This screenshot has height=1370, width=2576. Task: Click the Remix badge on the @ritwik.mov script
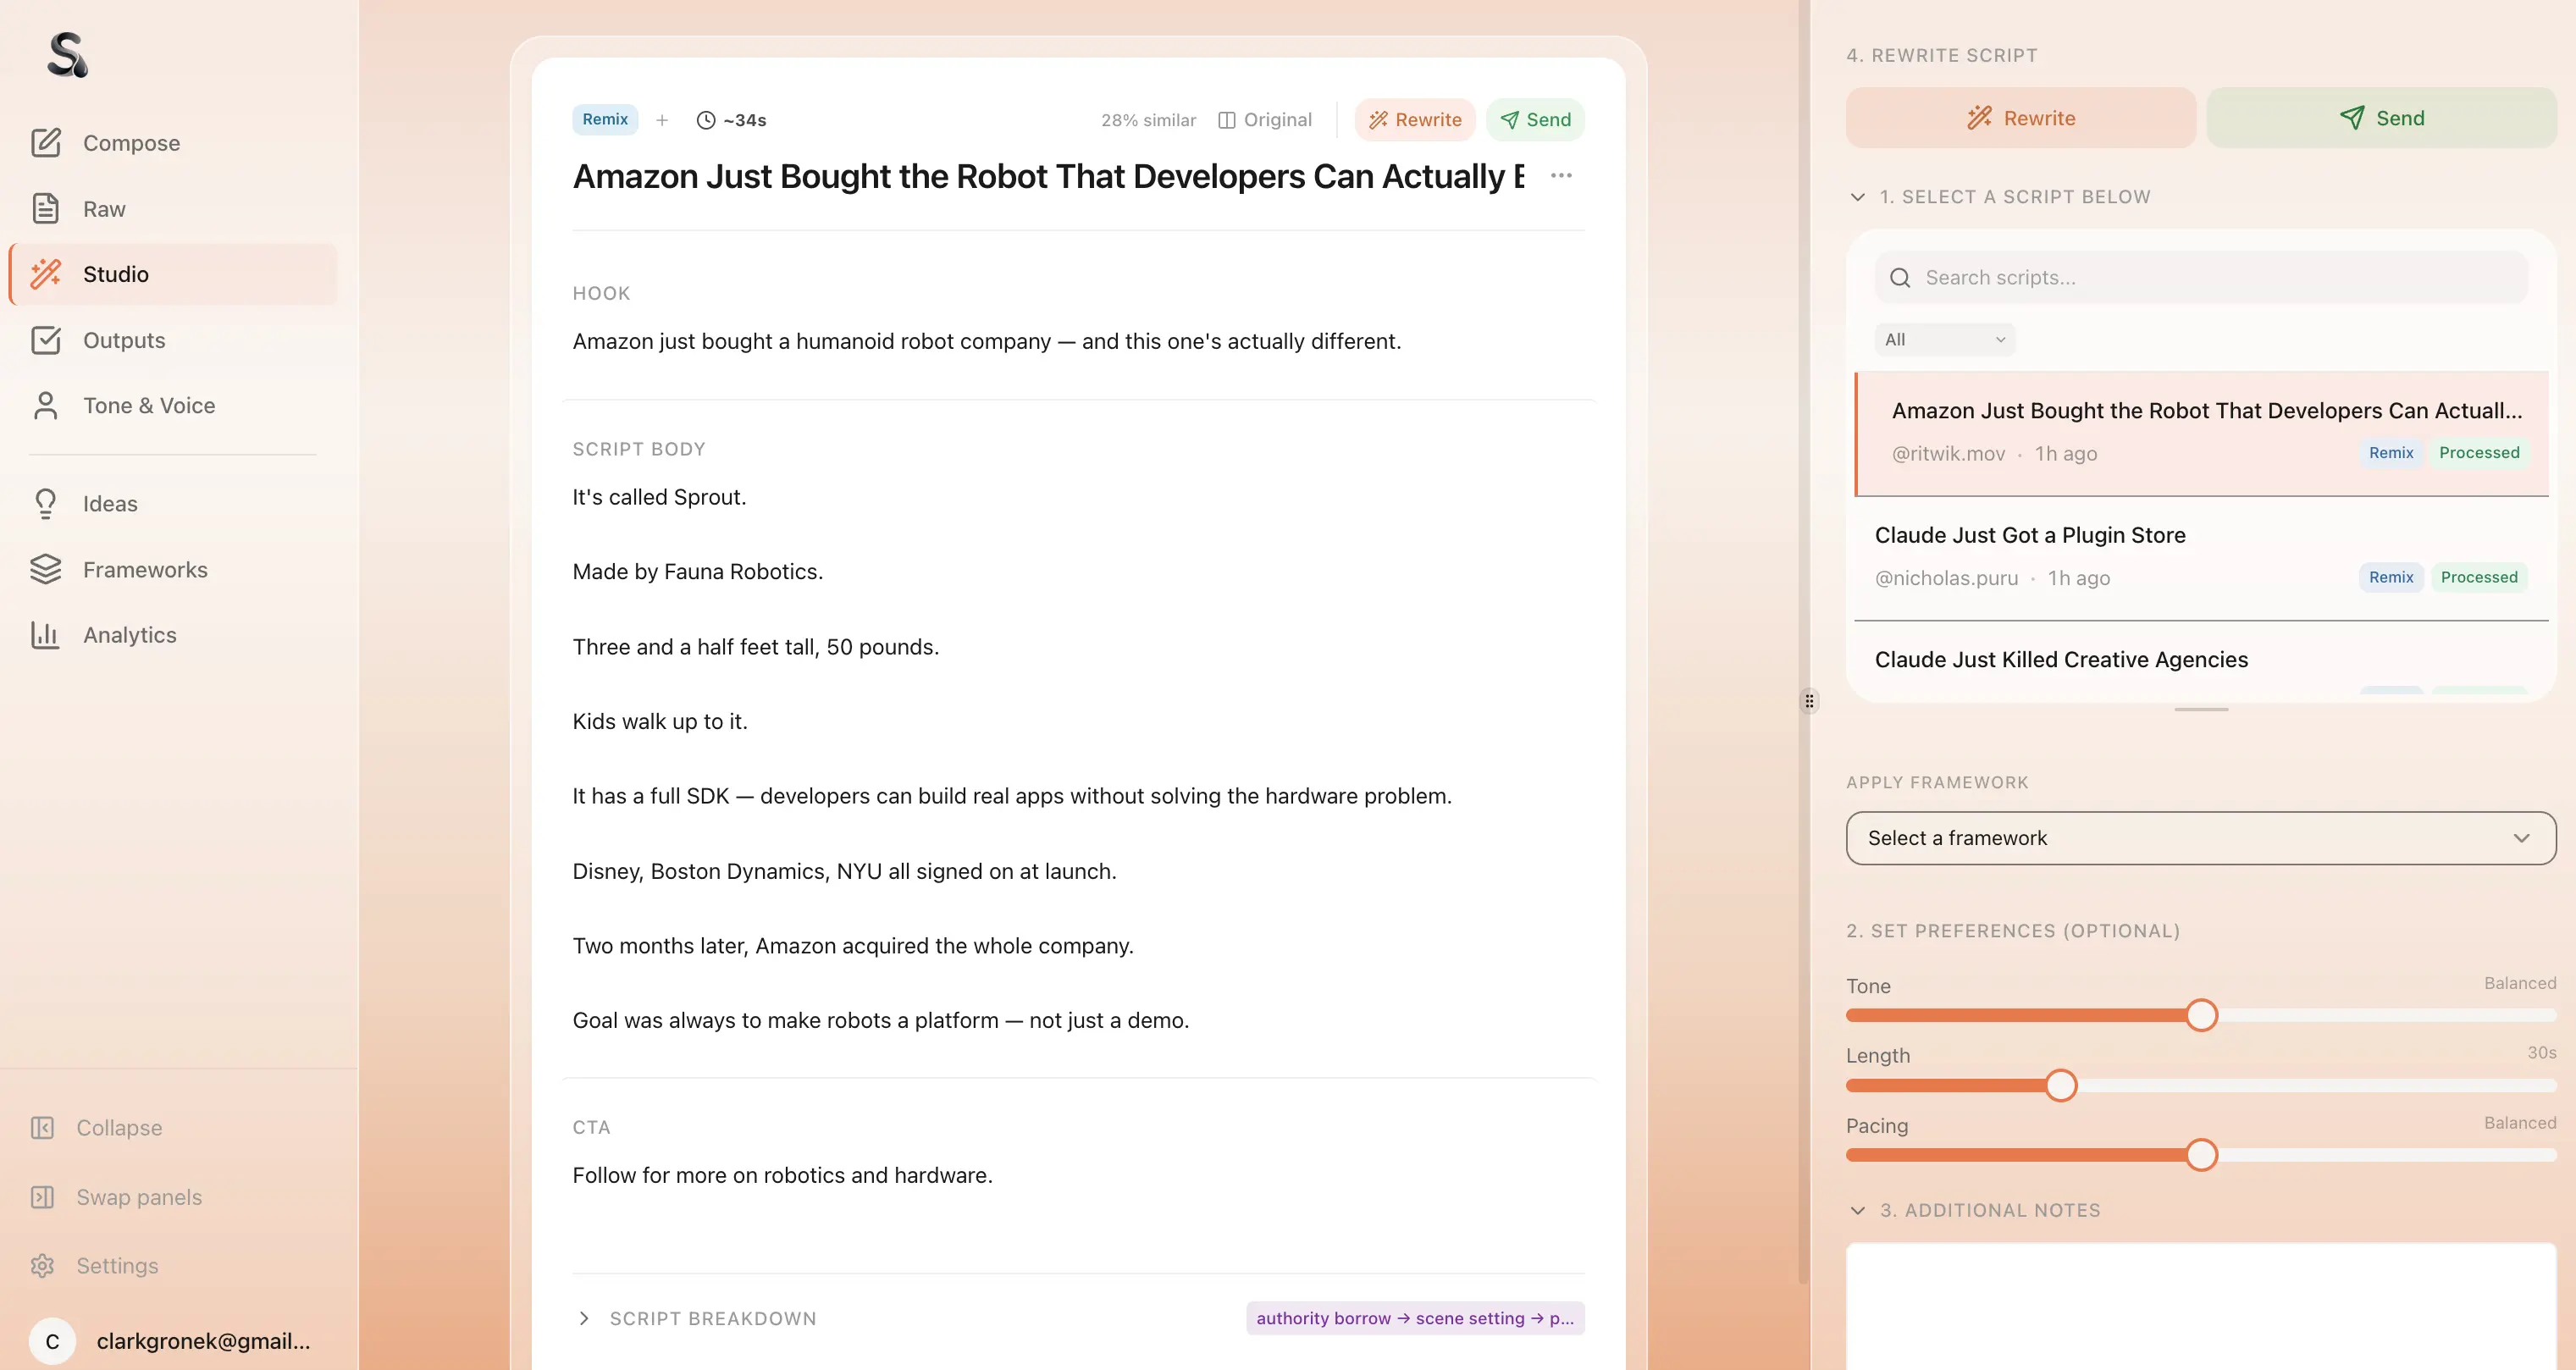tap(2391, 453)
